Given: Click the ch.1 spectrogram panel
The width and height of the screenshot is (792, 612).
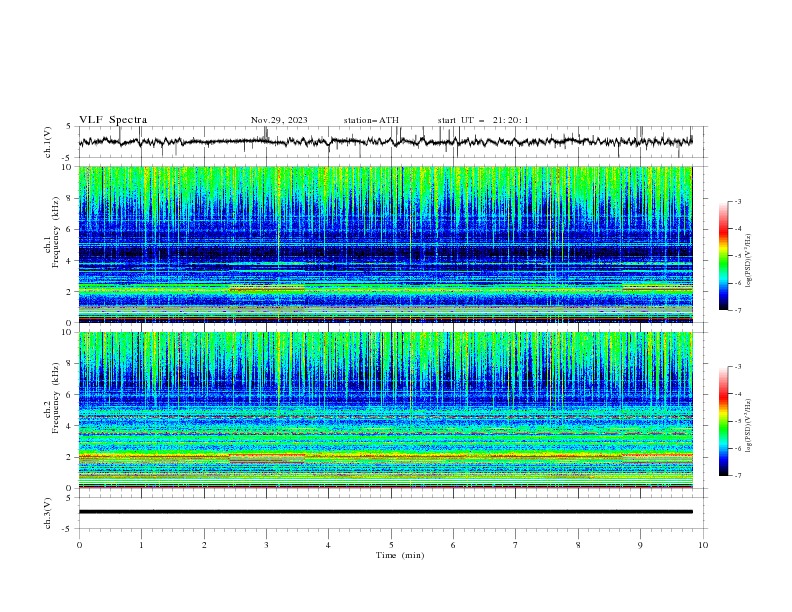Looking at the screenshot, I should point(385,244).
